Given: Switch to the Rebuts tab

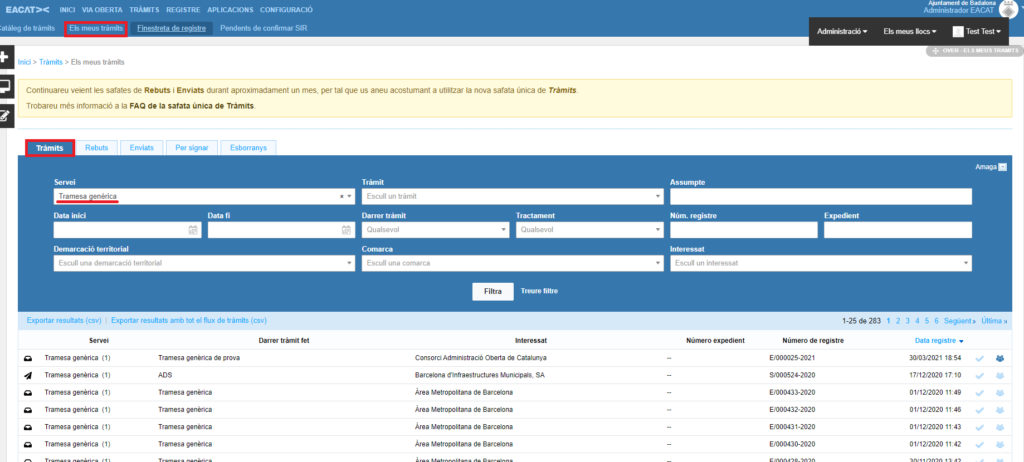Looking at the screenshot, I should point(97,148).
